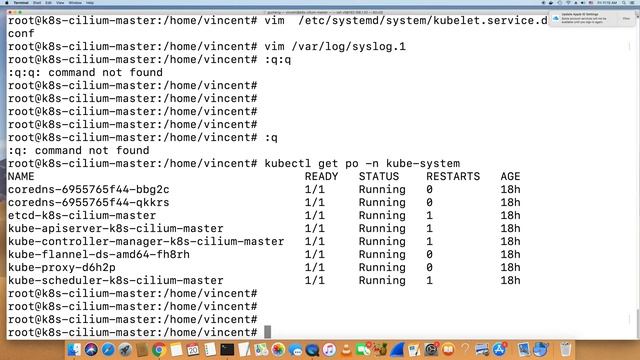The image size is (640, 360).
Task: Click ':q:q: command not found' line
Action: (x=85, y=72)
